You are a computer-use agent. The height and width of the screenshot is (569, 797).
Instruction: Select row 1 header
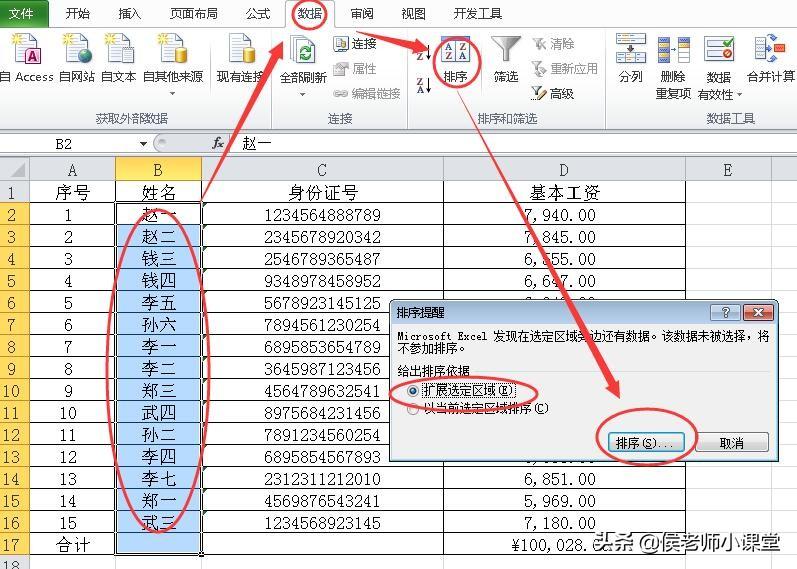coord(14,192)
